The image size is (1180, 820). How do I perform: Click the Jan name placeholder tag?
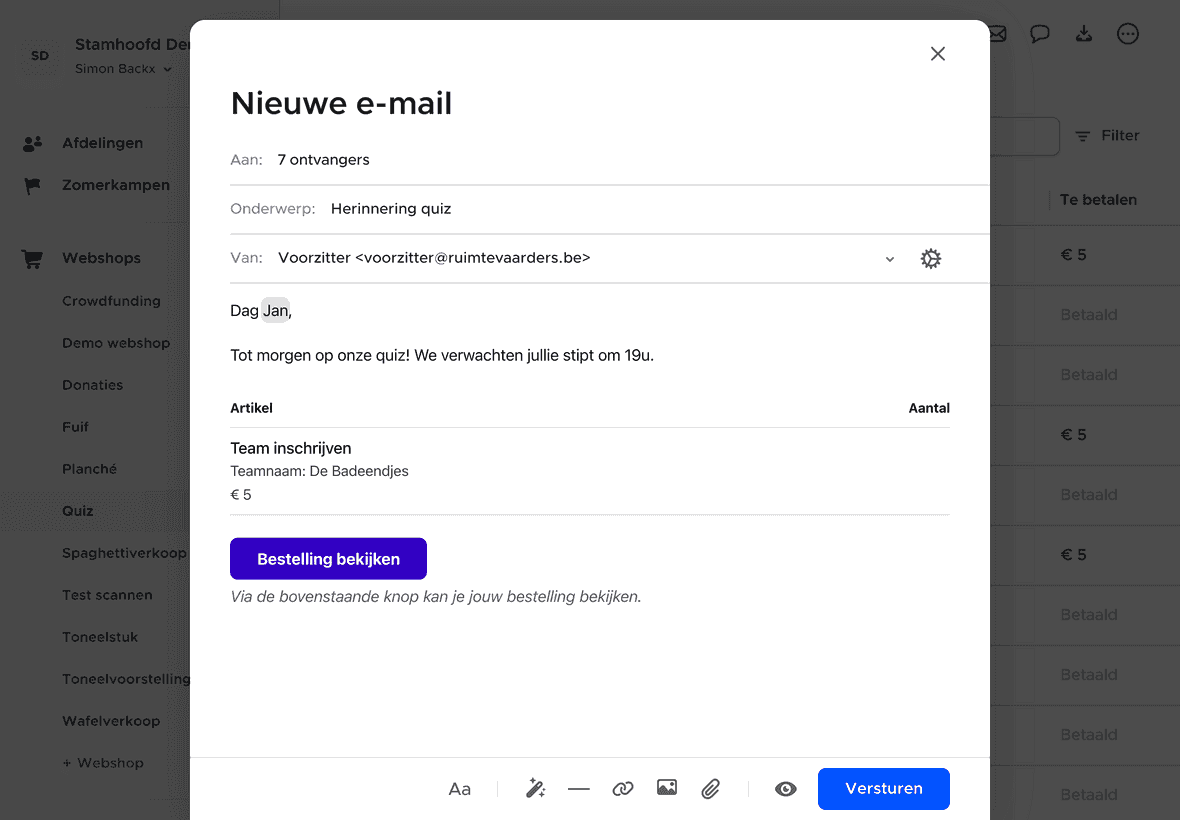(275, 311)
